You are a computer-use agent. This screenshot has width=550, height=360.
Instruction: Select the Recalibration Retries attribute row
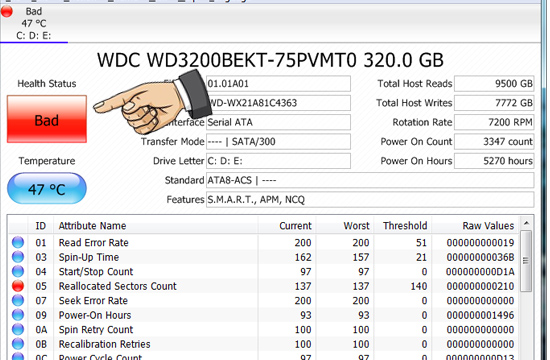264,344
